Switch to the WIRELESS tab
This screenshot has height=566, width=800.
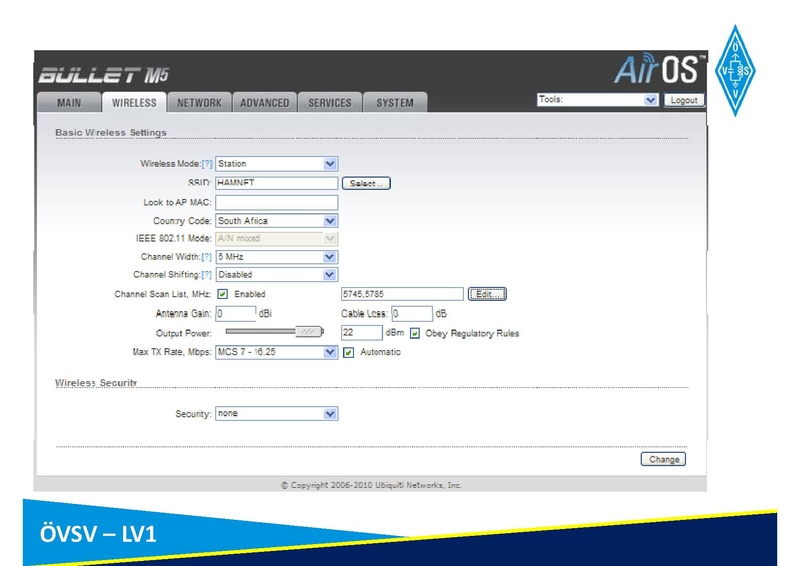click(134, 103)
